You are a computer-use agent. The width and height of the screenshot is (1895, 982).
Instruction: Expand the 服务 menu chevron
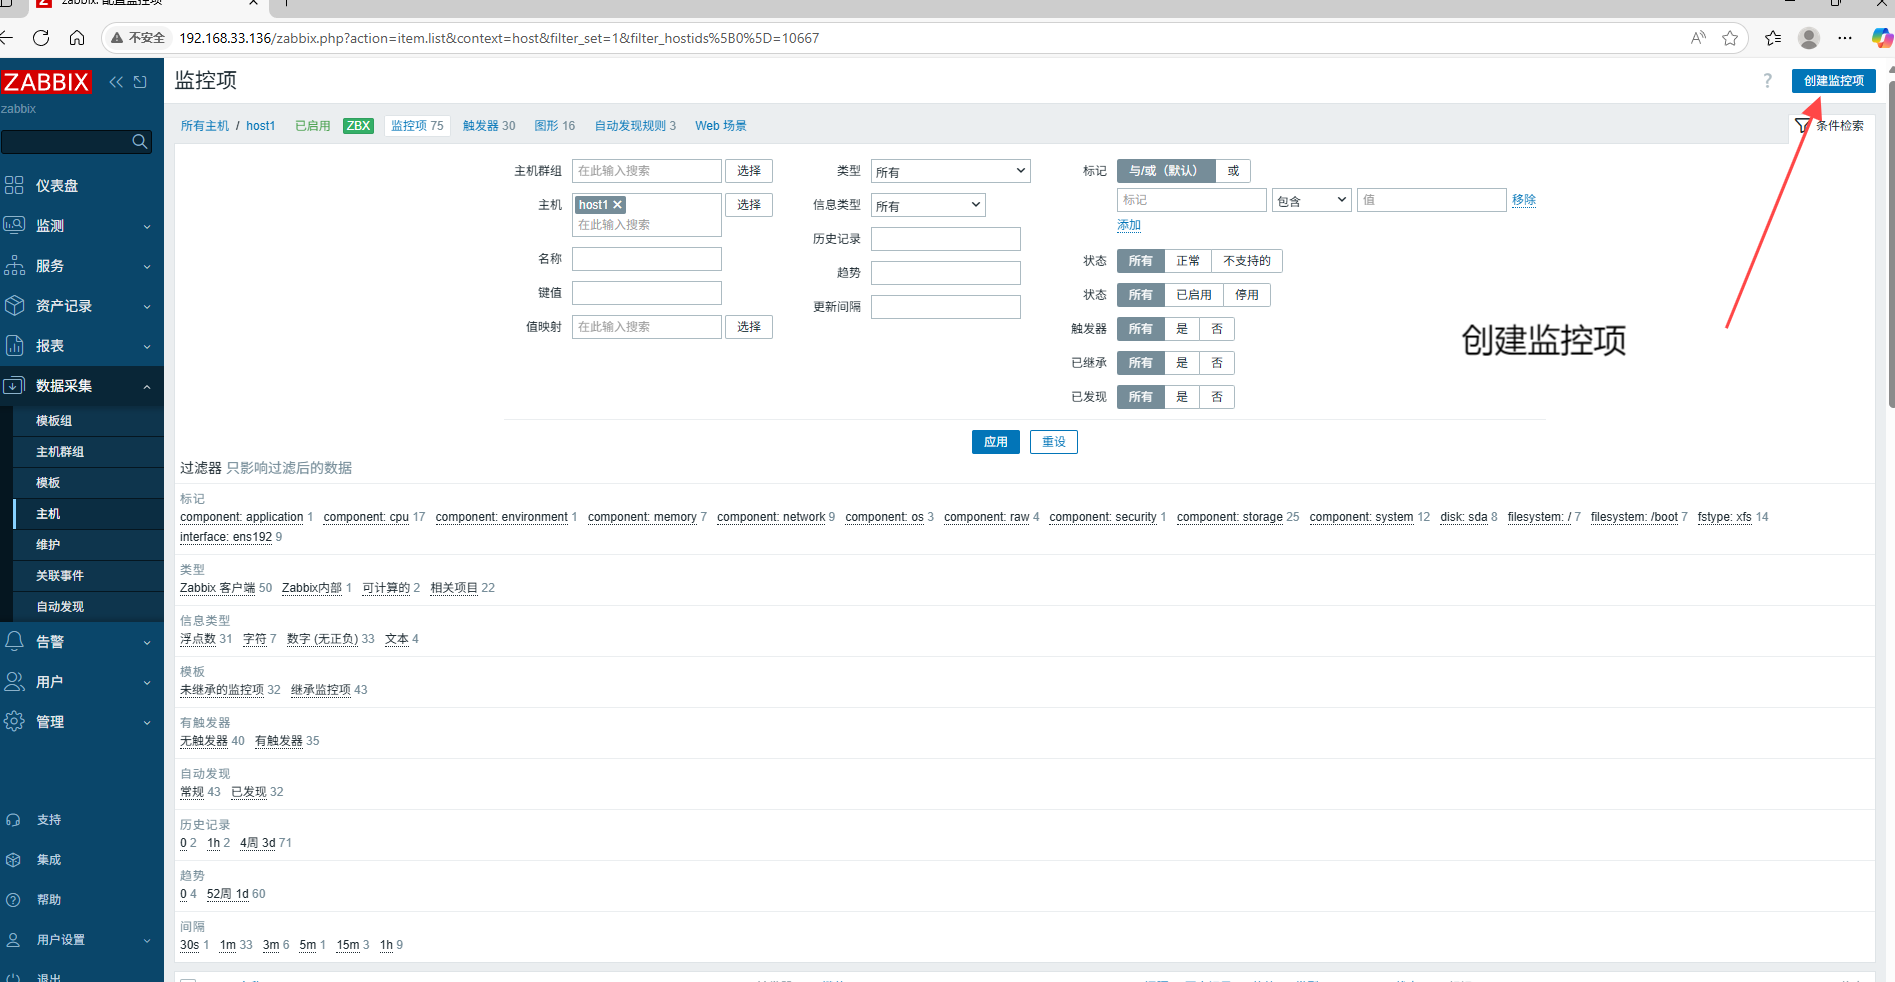click(147, 267)
